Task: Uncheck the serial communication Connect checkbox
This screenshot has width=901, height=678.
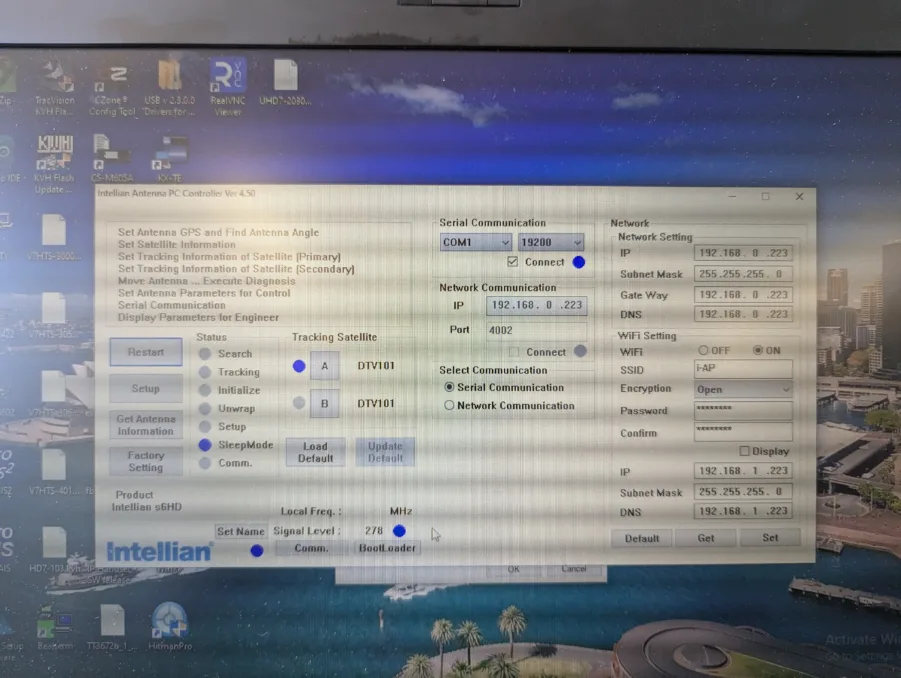Action: pos(513,262)
